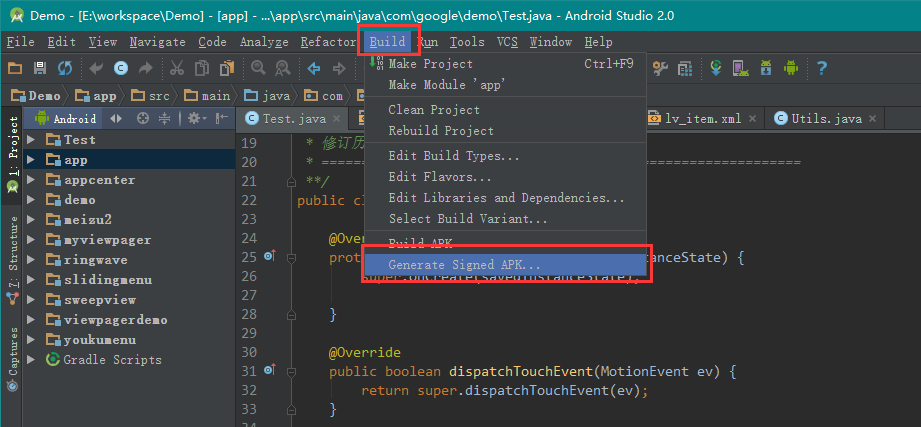Open the Project panel gear settings dropdown
This screenshot has height=427, width=921.
[197, 119]
